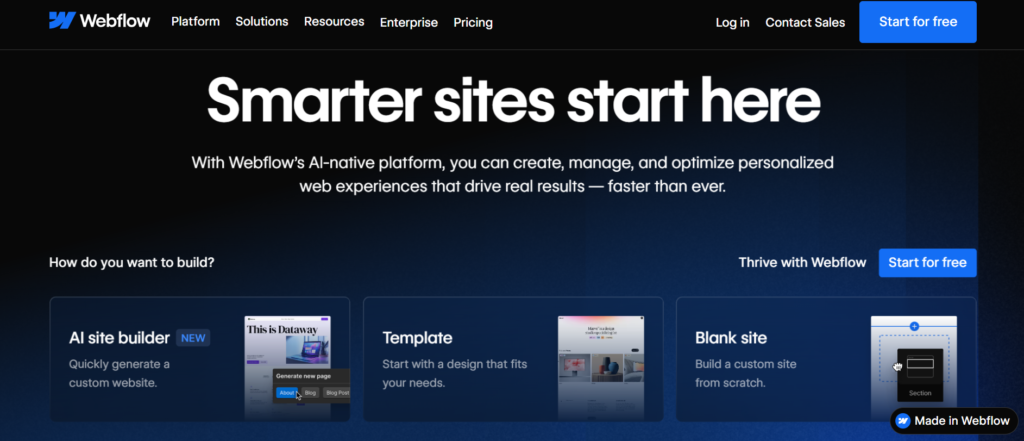Click the About chip in Generate new page

[x=287, y=393]
